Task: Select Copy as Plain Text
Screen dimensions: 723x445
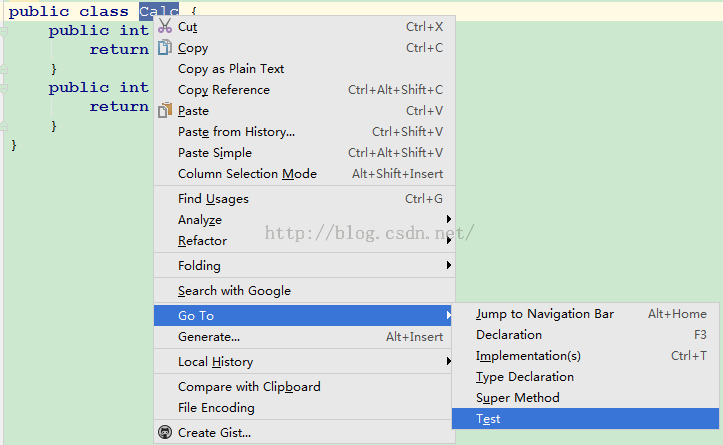Action: click(x=304, y=69)
